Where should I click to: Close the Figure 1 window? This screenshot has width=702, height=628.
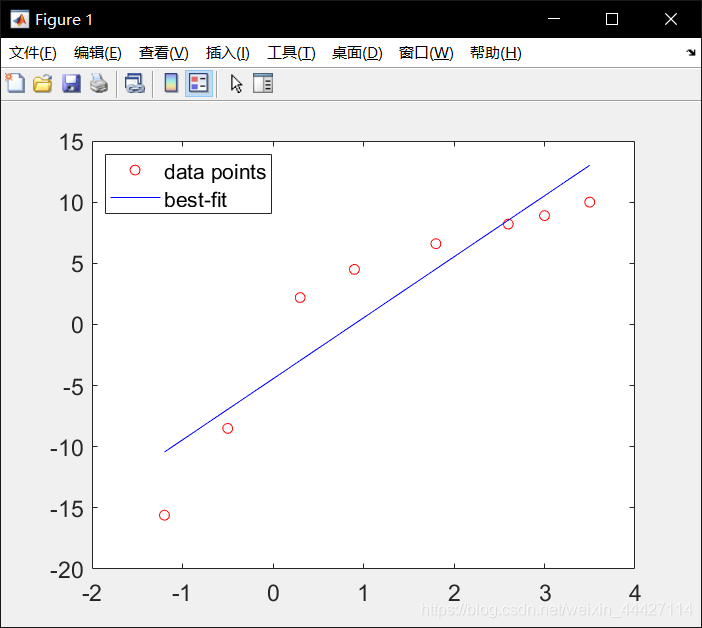coord(671,19)
